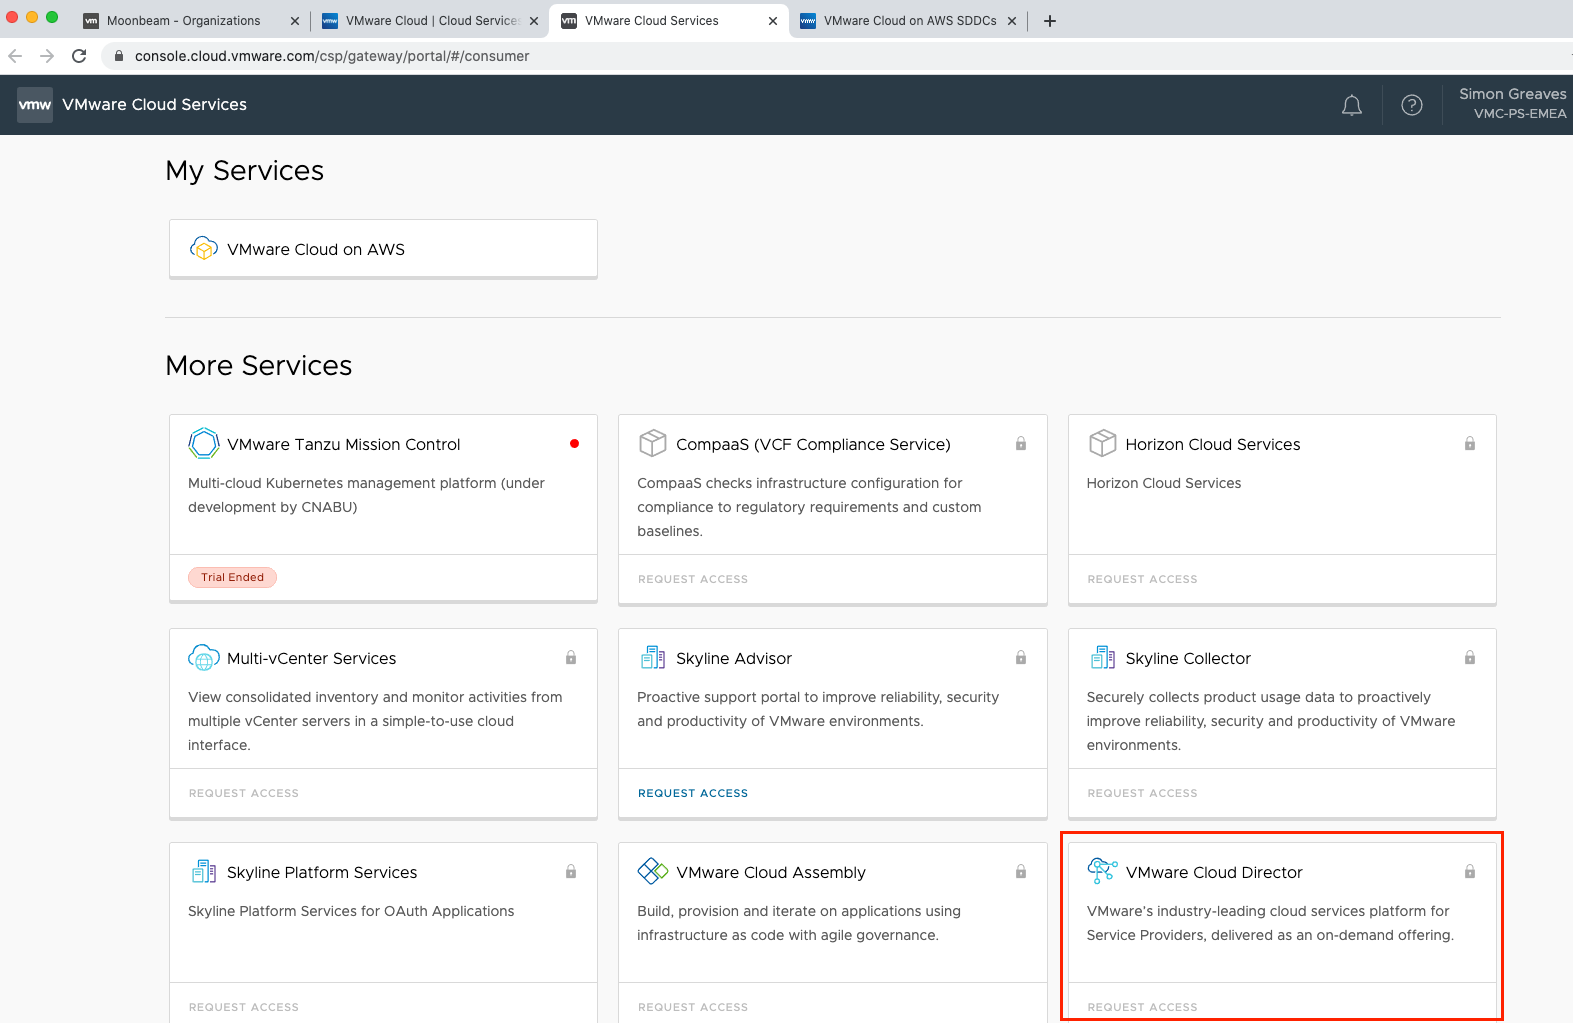Click Request Access on Skyline Collector
This screenshot has height=1023, width=1573.
pyautogui.click(x=1142, y=793)
